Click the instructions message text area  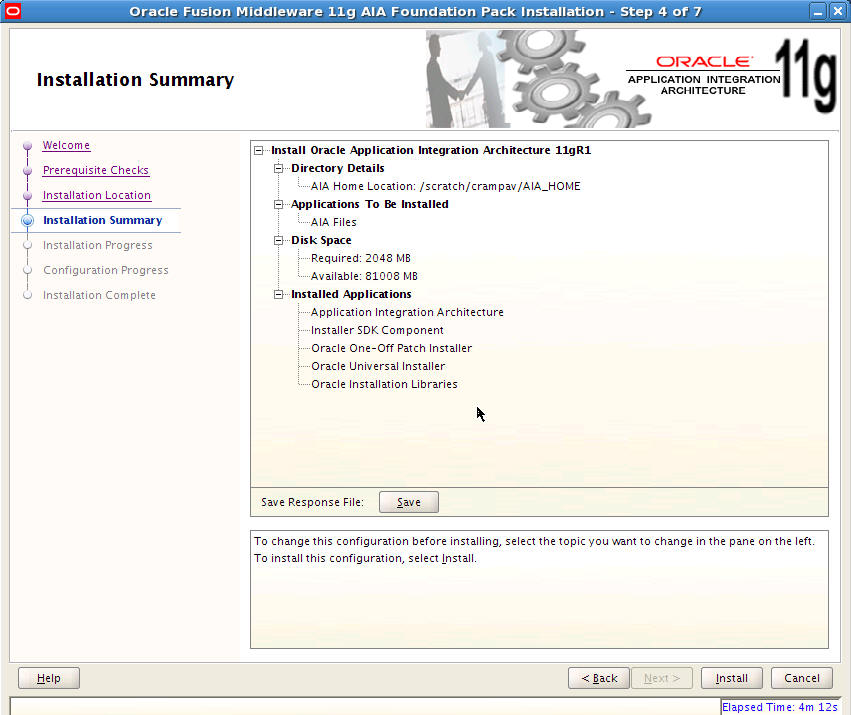(x=539, y=590)
